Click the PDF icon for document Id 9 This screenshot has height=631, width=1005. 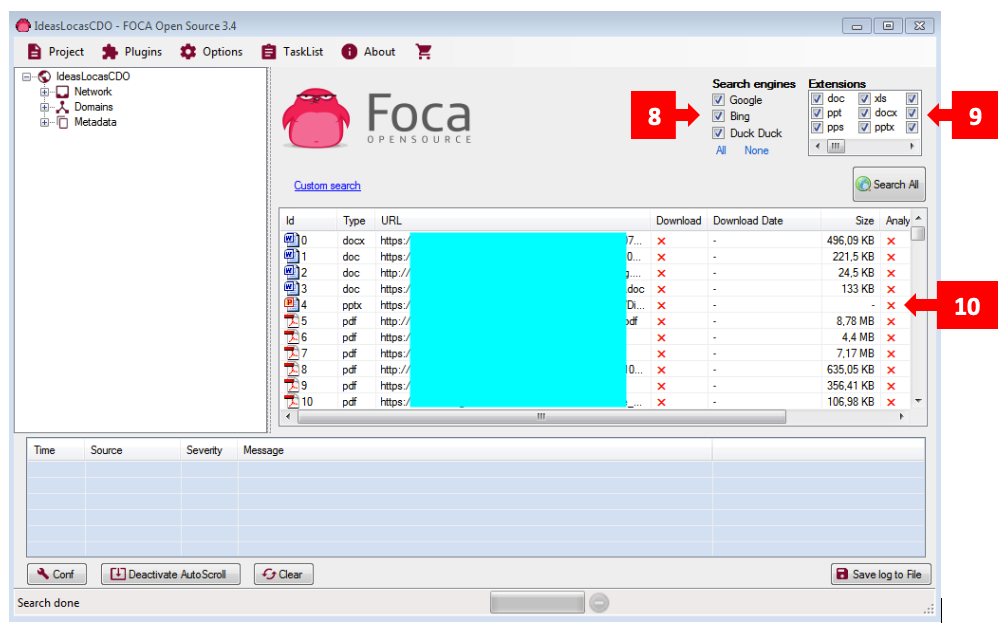click(291, 385)
